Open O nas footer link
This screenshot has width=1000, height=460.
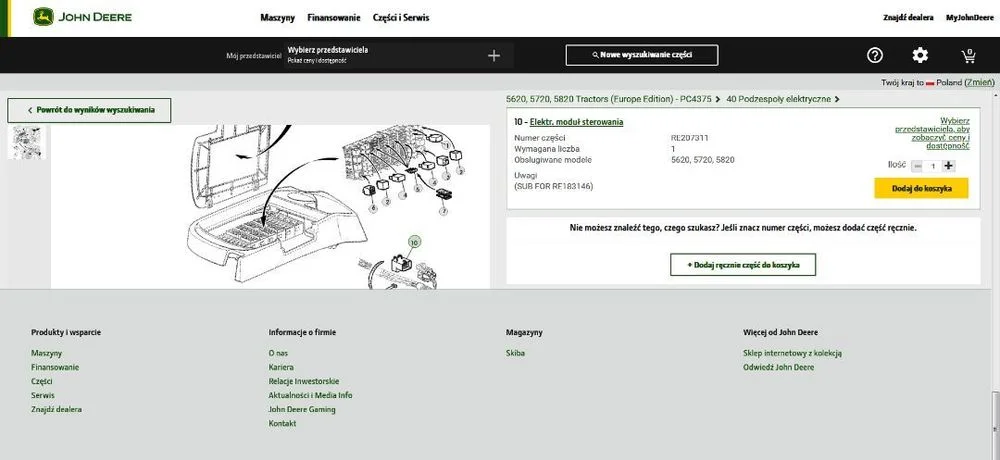click(x=278, y=353)
